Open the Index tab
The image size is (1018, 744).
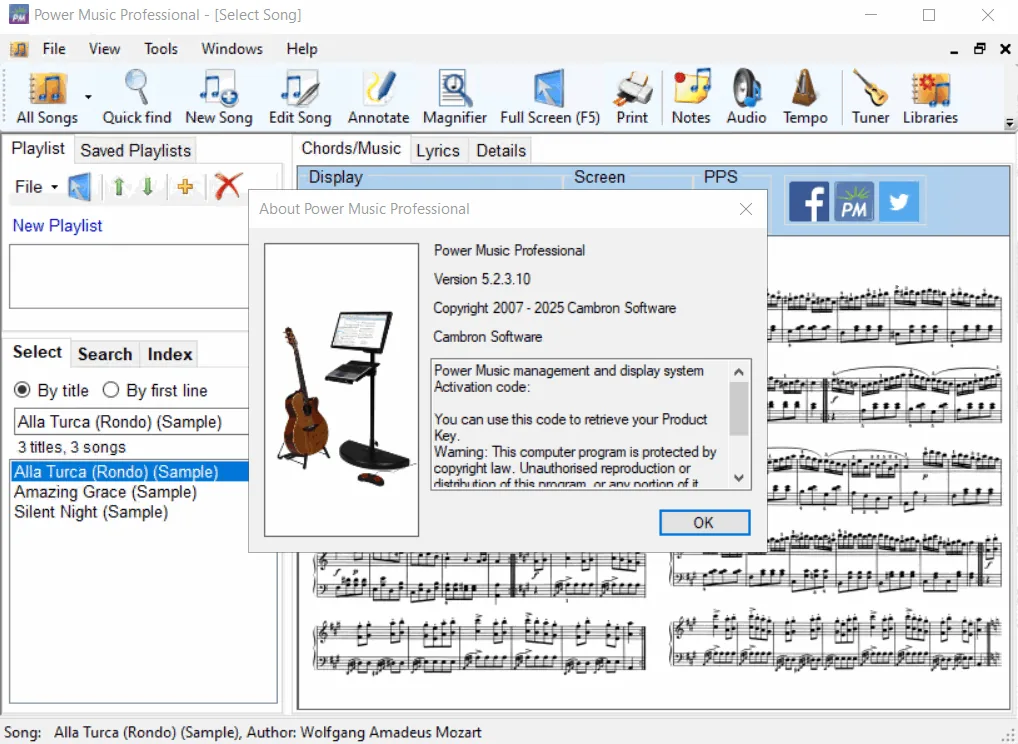point(169,354)
